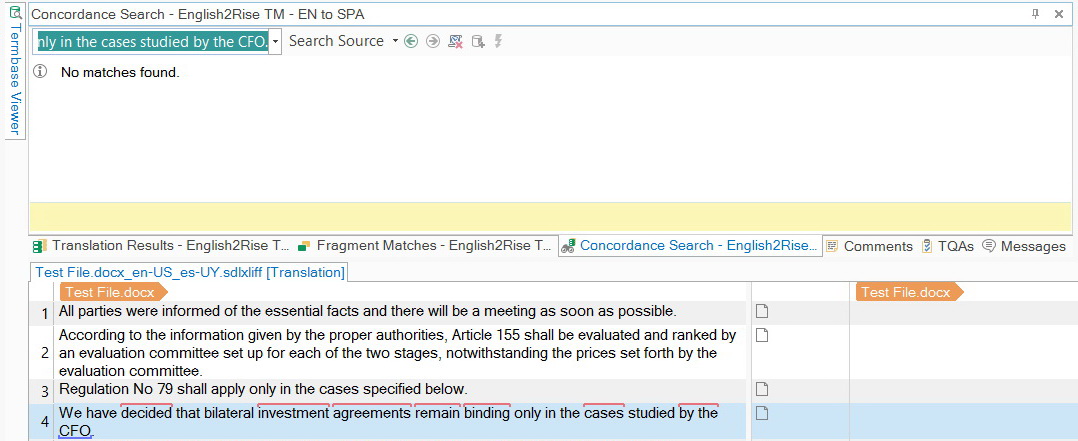The image size is (1078, 441).
Task: Click the clear concordance results icon
Action: [x=455, y=41]
